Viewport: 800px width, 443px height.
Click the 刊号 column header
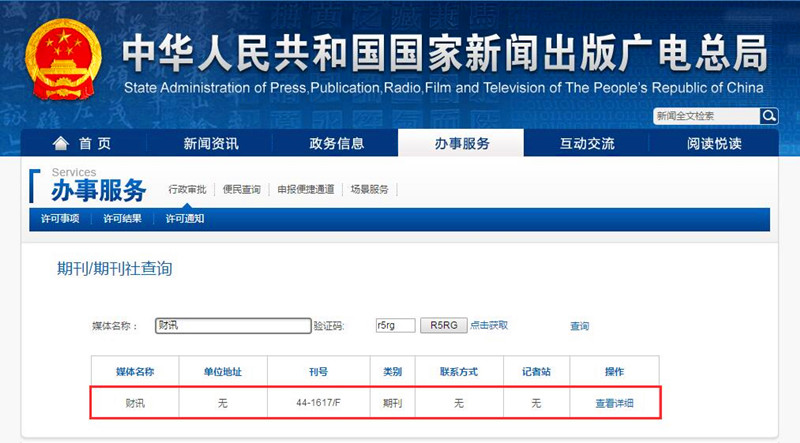pyautogui.click(x=318, y=372)
